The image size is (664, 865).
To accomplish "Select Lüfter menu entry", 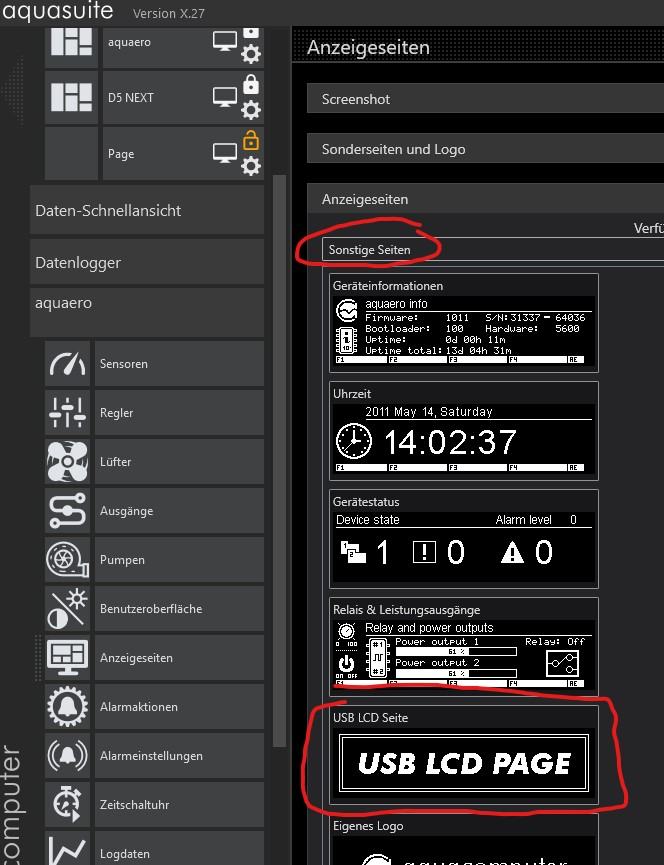I will coord(179,462).
